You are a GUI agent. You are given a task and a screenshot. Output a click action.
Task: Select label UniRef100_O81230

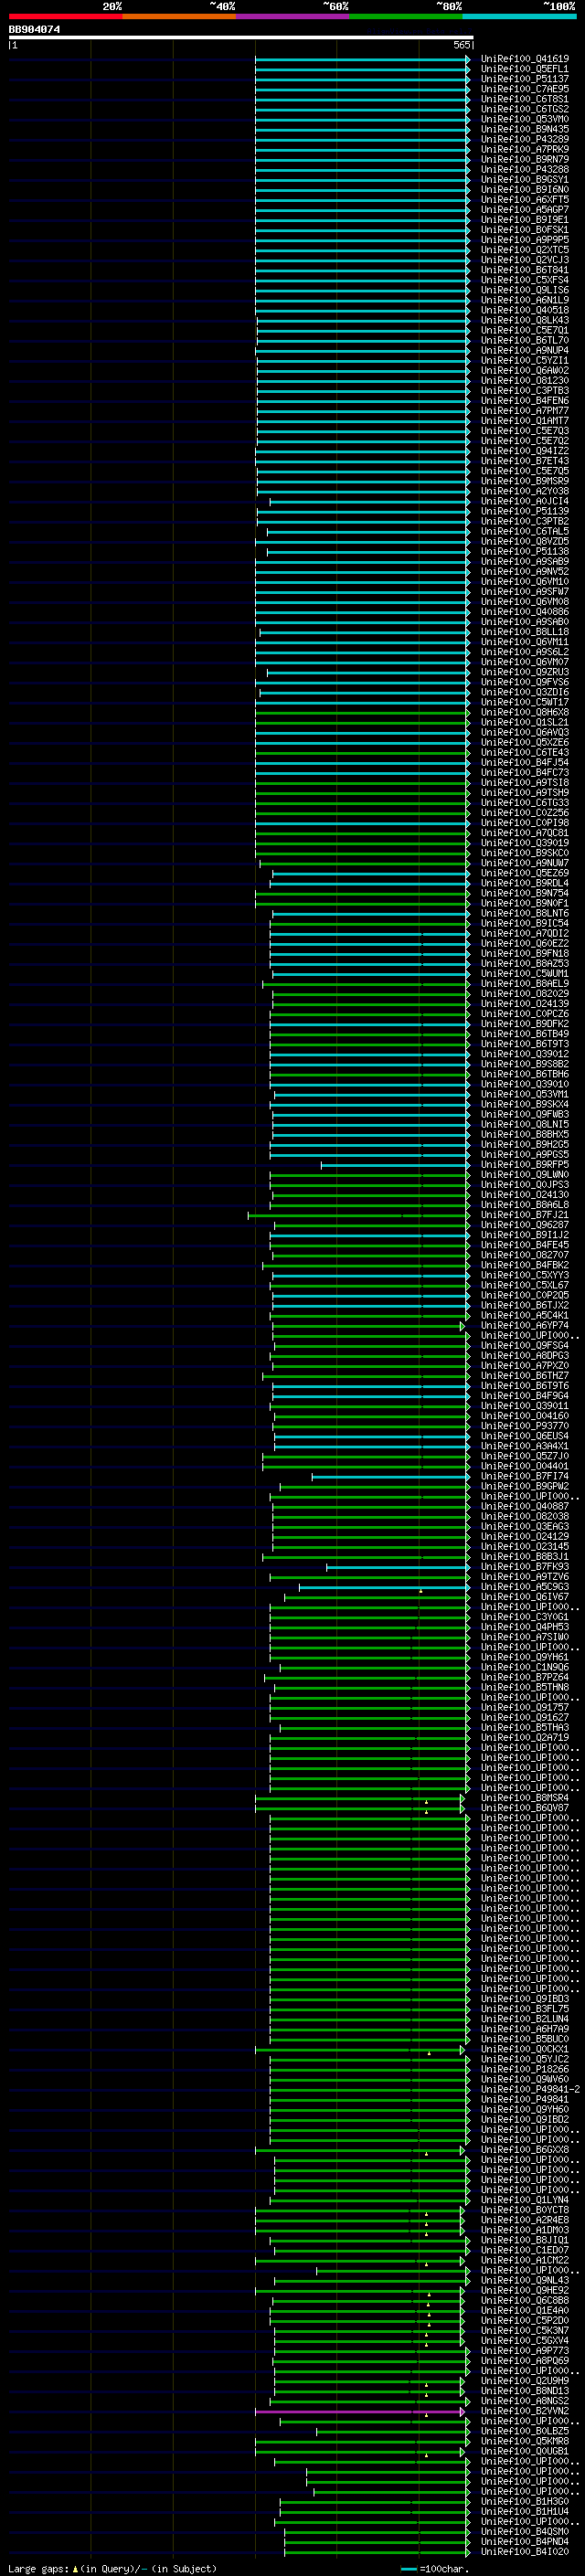pyautogui.click(x=524, y=380)
